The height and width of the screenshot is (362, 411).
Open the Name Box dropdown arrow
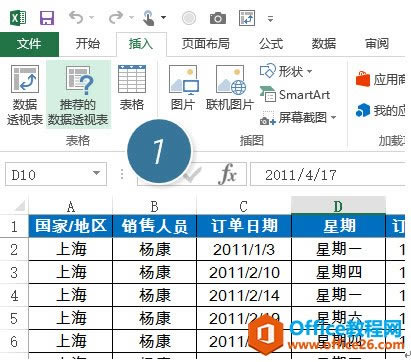(x=96, y=173)
